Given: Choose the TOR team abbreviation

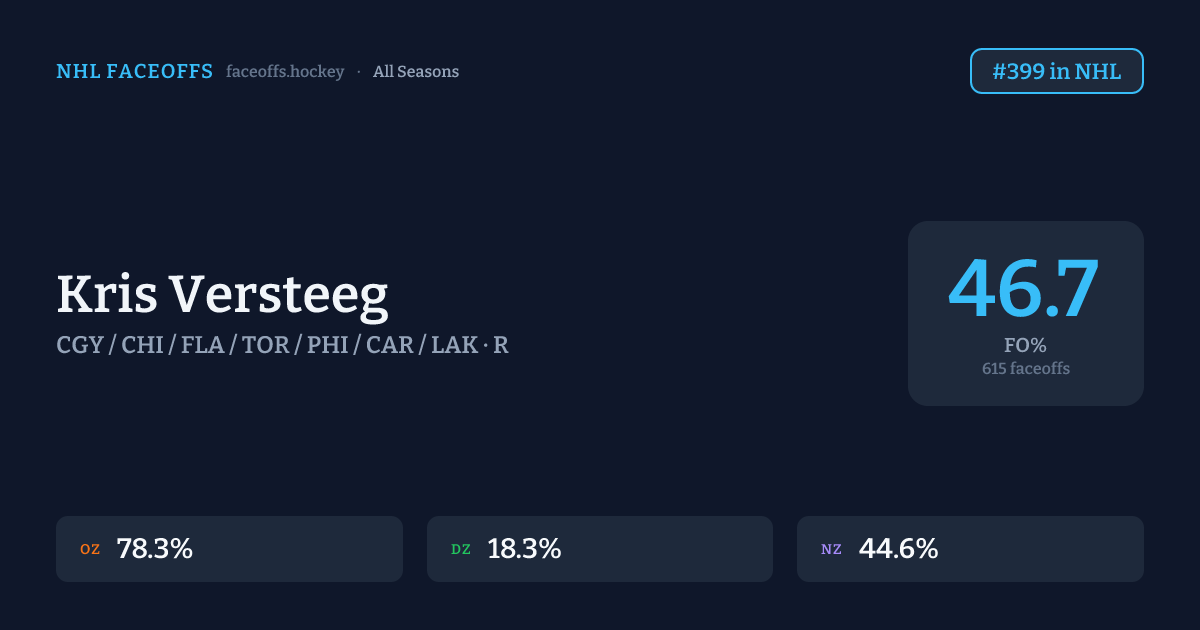Looking at the screenshot, I should (x=265, y=346).
